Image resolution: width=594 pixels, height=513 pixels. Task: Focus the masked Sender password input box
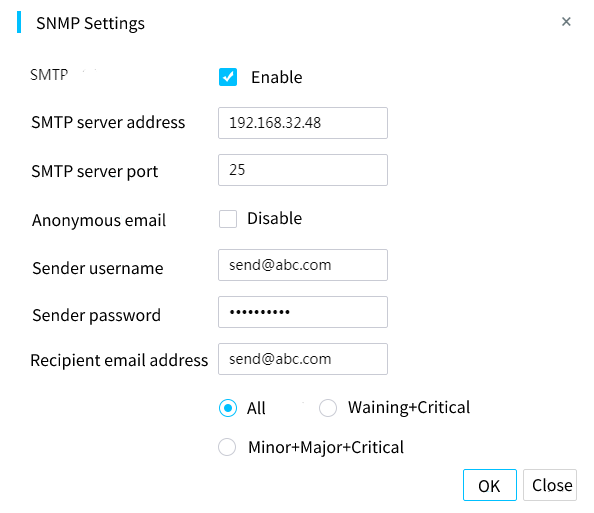tap(303, 312)
